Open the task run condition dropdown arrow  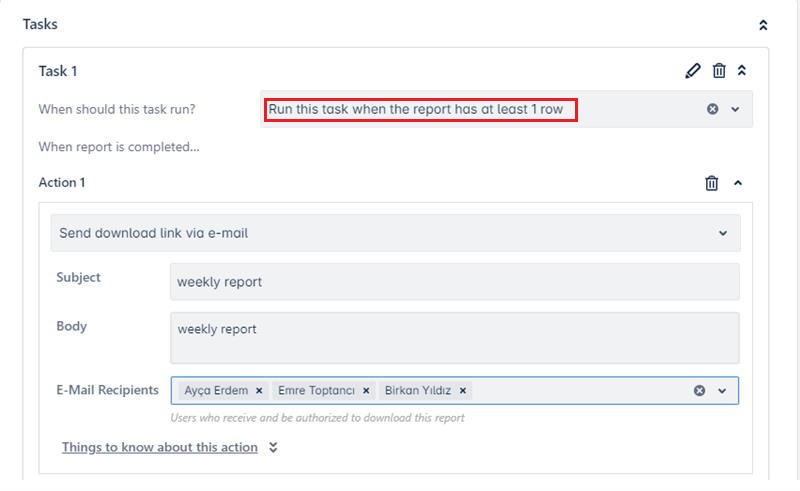[x=735, y=109]
